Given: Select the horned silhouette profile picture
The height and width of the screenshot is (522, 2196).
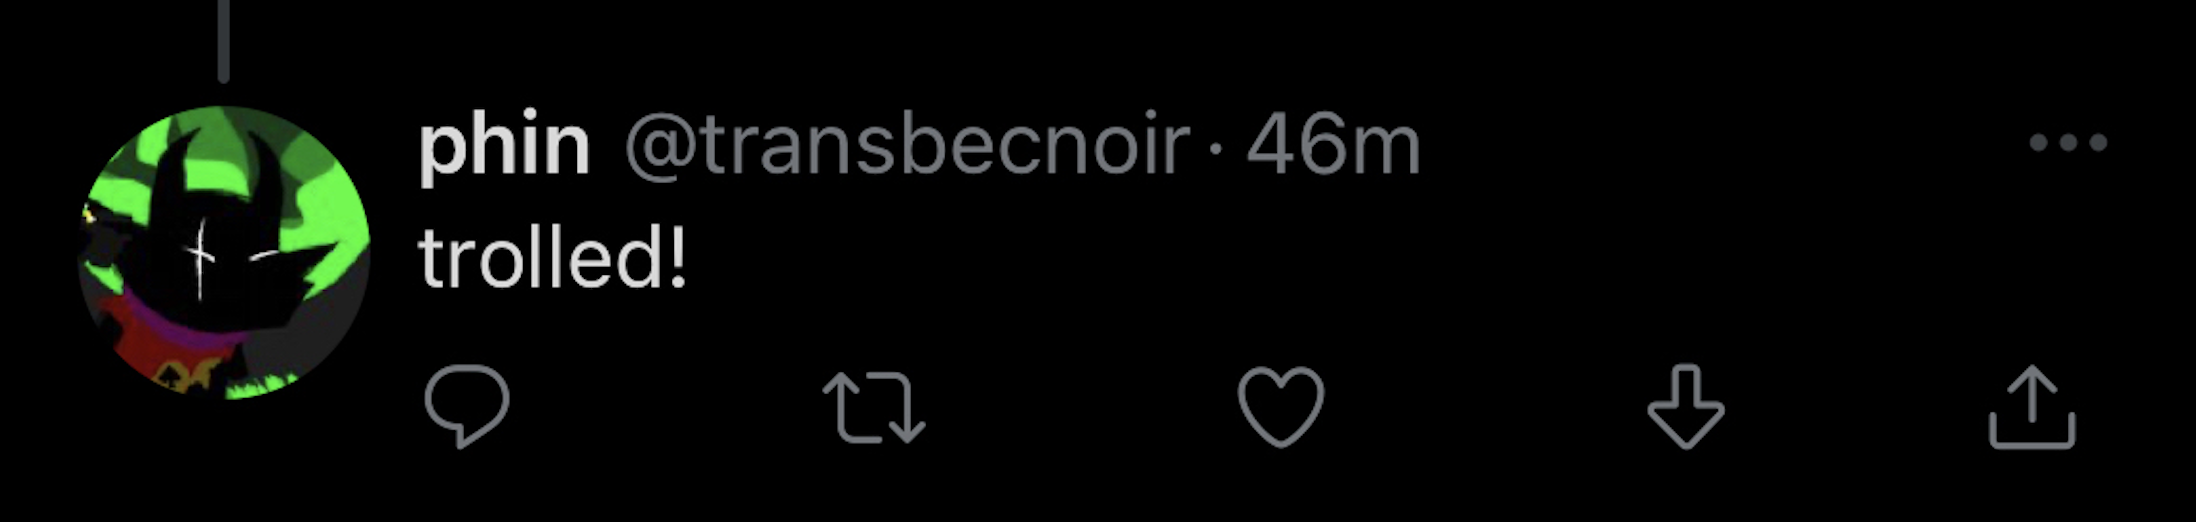Looking at the screenshot, I should 224,253.
